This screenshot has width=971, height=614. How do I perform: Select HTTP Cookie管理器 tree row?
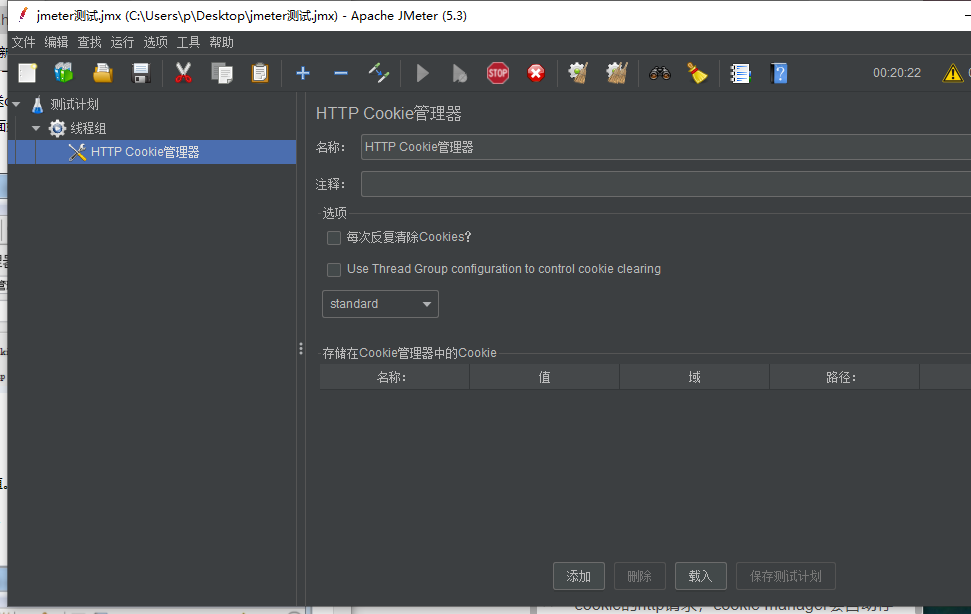[152, 152]
